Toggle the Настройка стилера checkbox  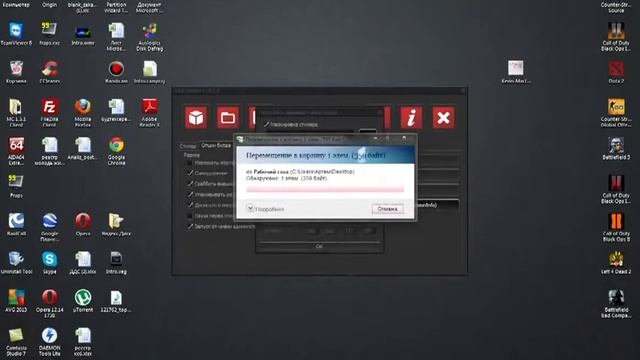tap(267, 124)
